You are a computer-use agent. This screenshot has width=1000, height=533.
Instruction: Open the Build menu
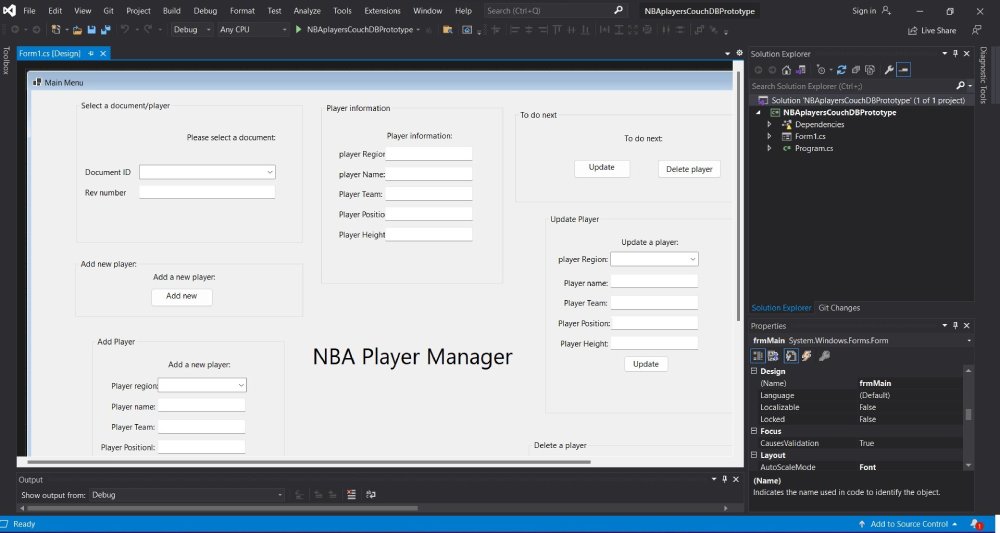pyautogui.click(x=171, y=10)
